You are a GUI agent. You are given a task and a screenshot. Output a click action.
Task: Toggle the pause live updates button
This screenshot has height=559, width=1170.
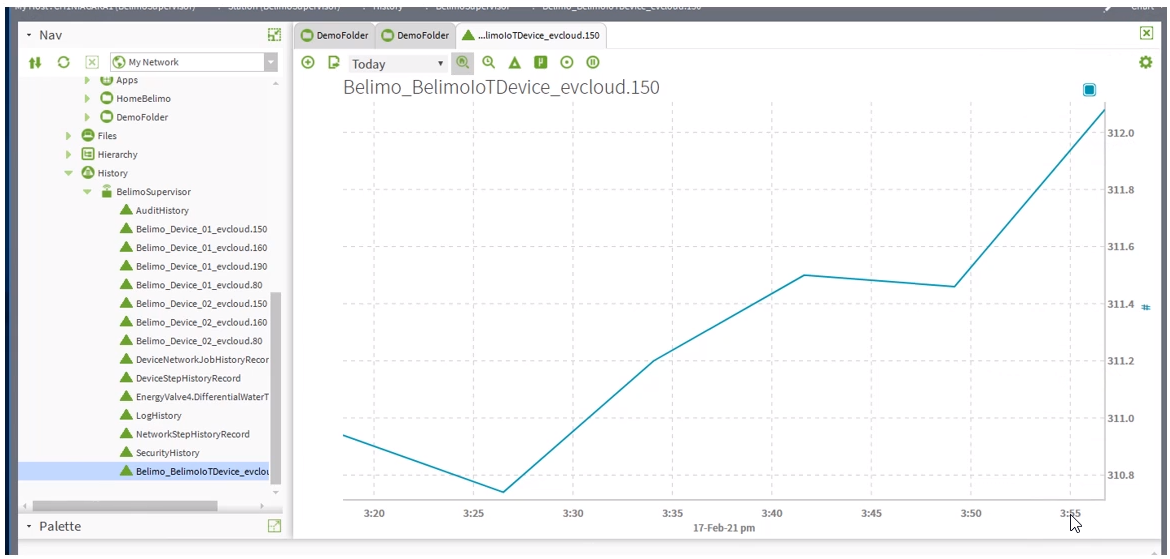click(592, 62)
